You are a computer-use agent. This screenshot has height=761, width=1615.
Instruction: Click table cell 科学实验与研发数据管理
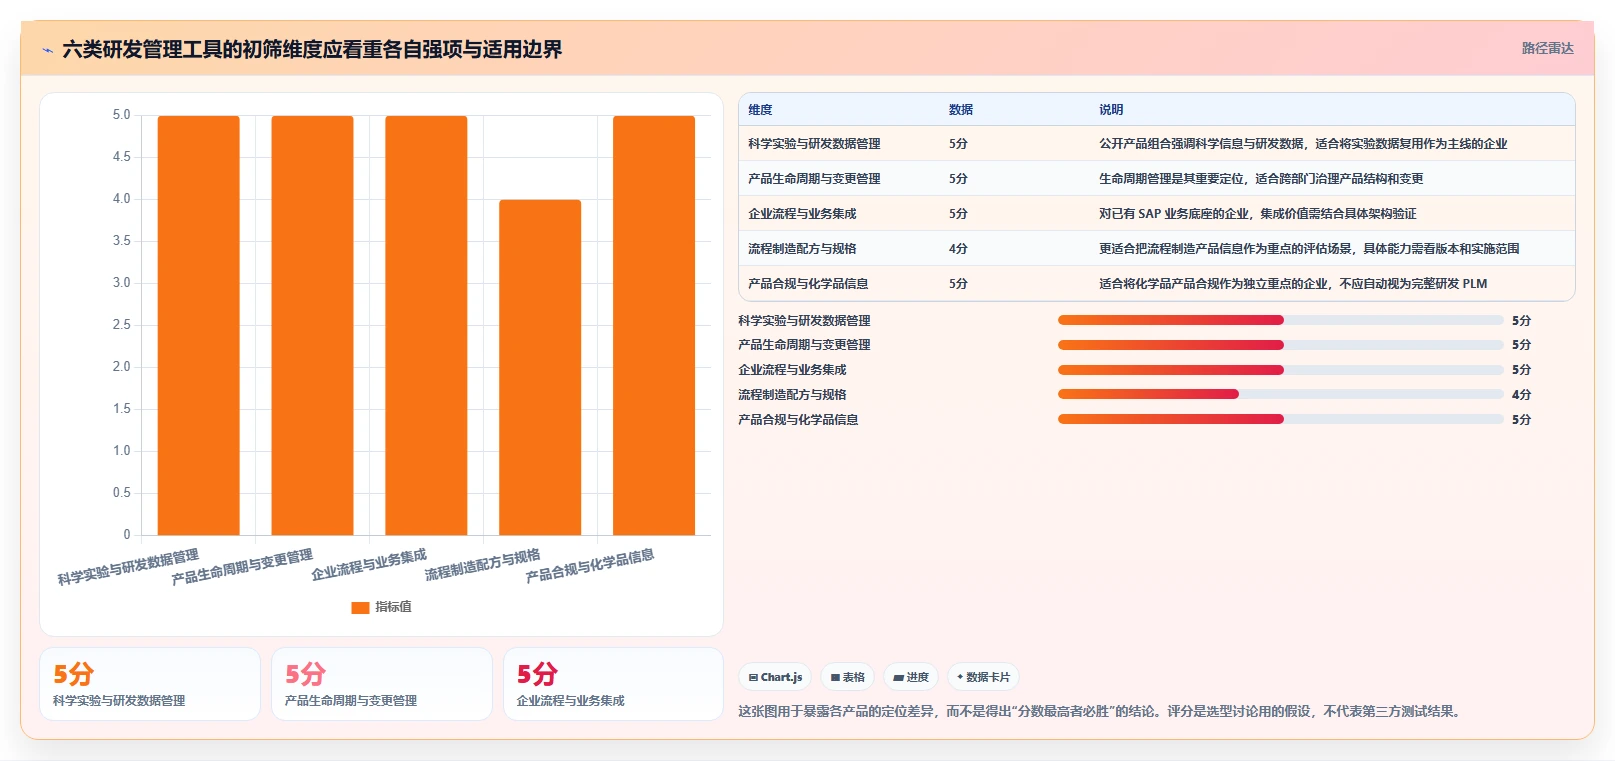(814, 144)
